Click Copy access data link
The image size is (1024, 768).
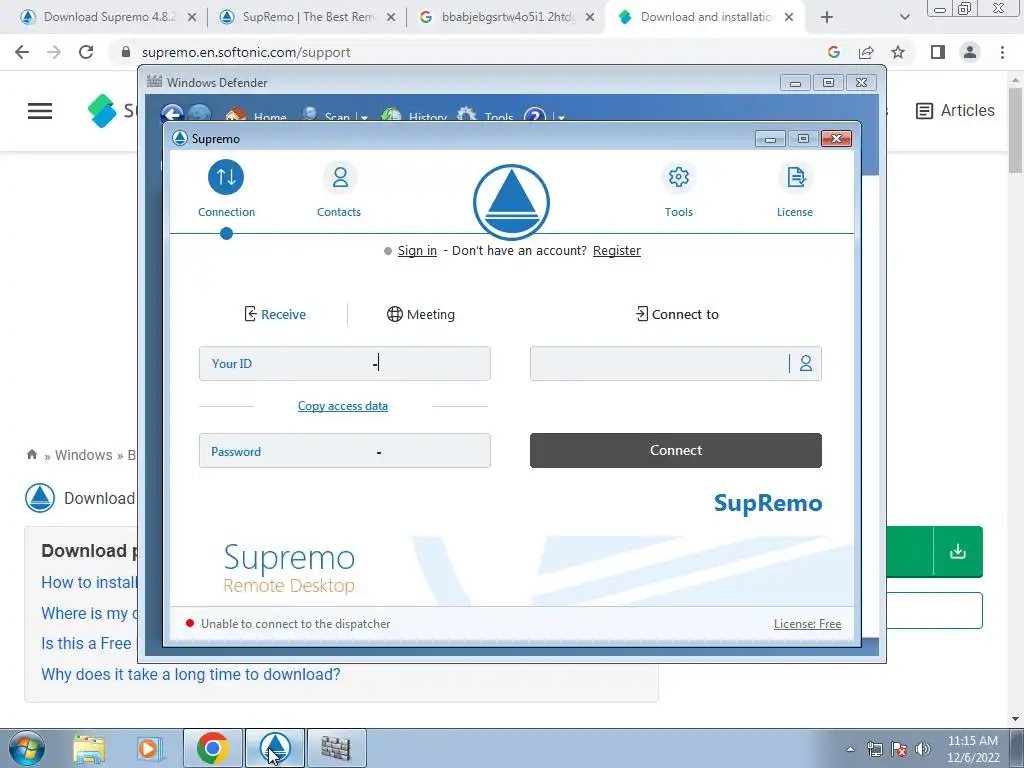[x=343, y=406]
